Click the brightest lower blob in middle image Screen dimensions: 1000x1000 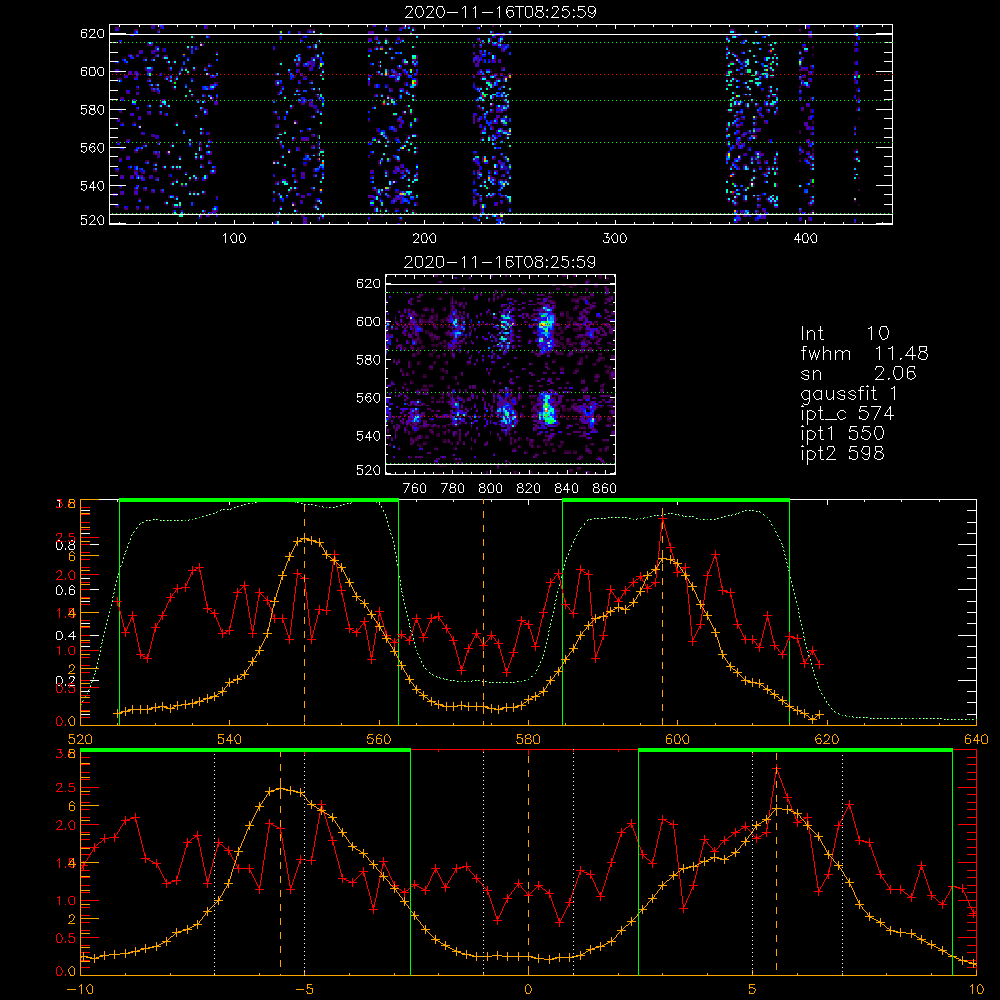pos(547,412)
